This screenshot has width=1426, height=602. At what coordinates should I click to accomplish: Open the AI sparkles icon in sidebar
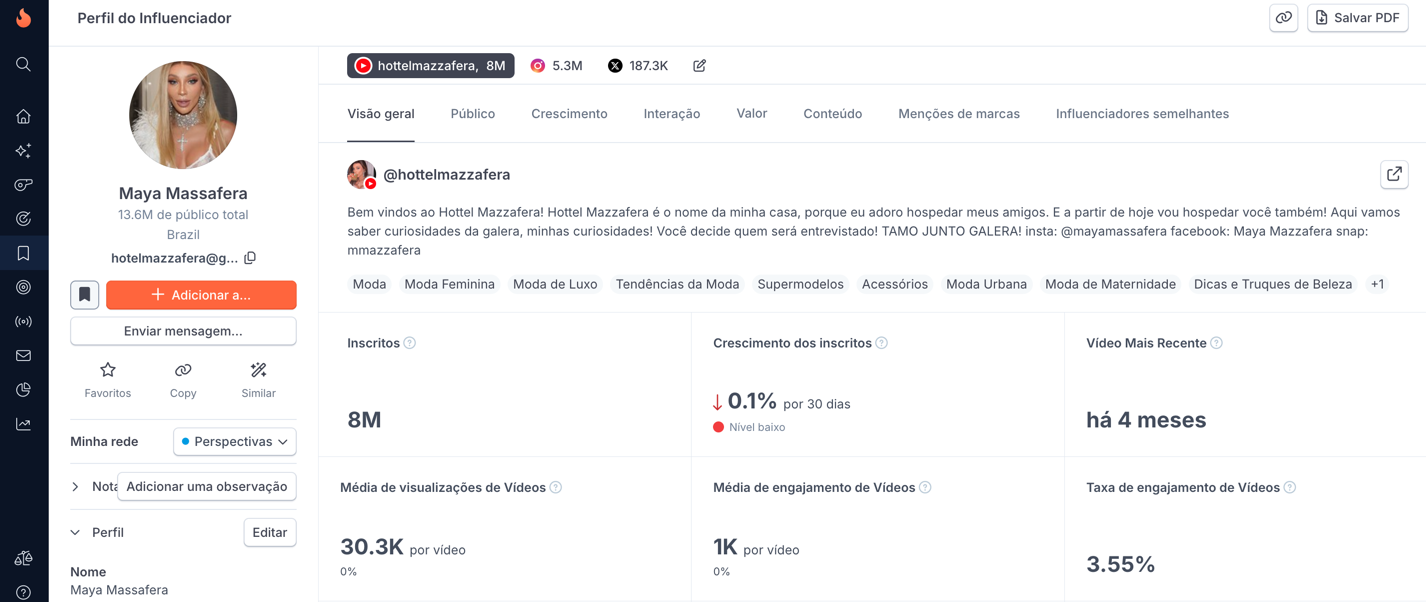point(23,151)
